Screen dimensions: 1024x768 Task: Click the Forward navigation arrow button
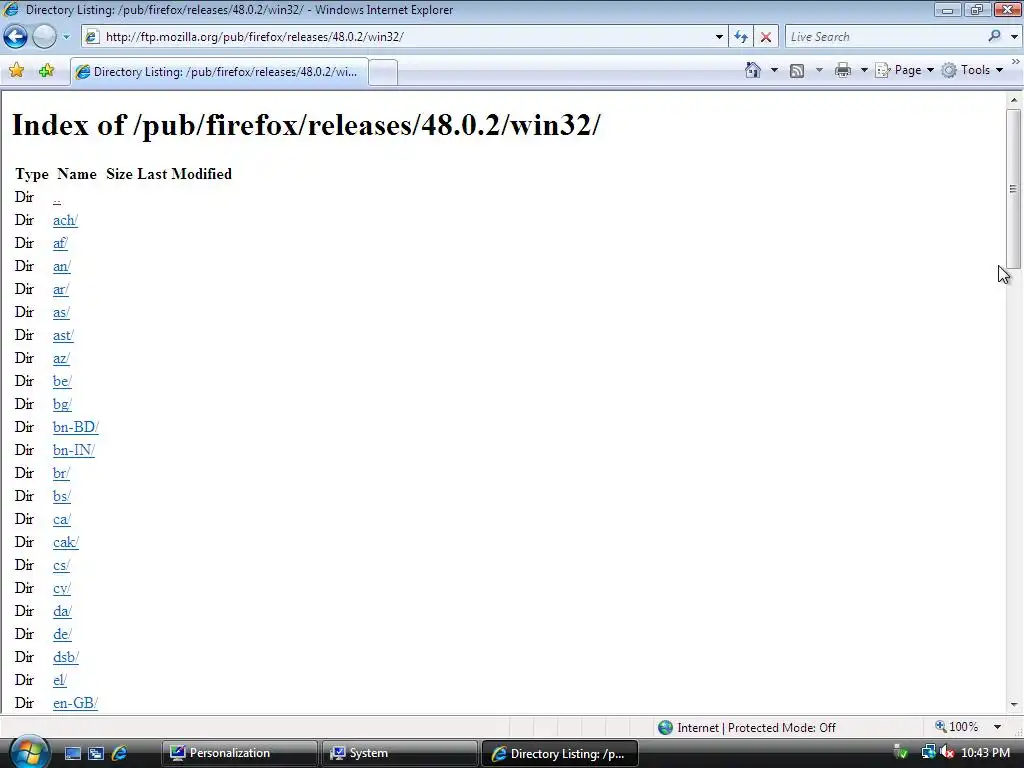pos(44,37)
